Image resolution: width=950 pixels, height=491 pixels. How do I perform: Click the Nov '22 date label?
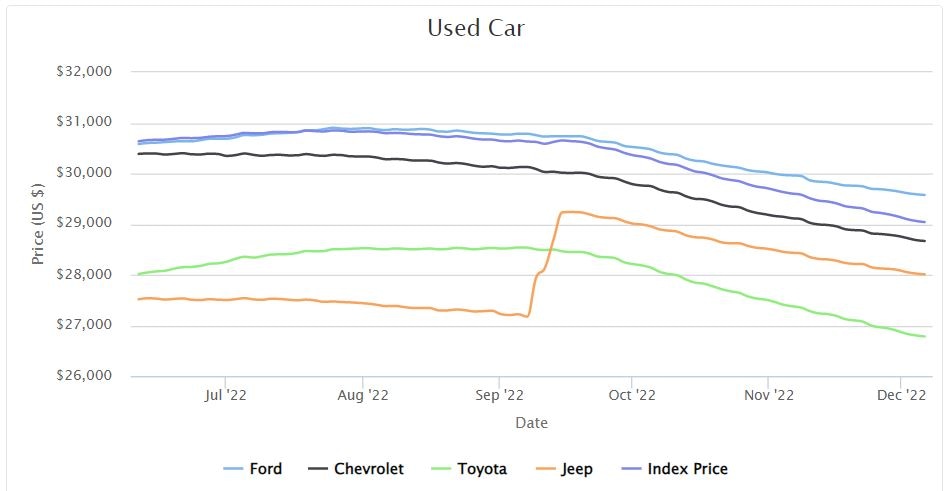click(768, 396)
